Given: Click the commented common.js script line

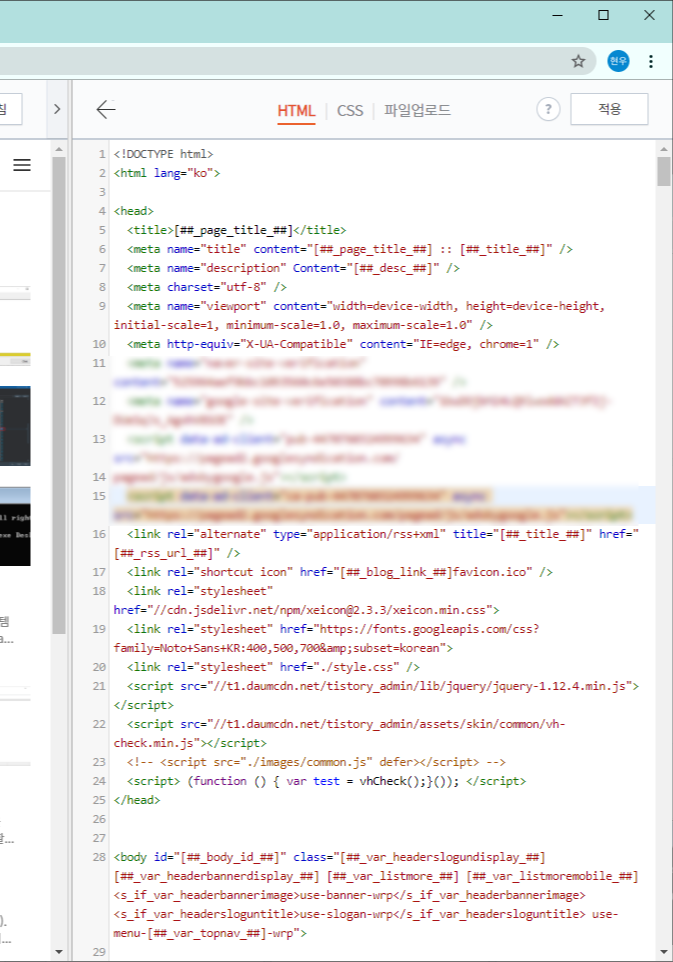Looking at the screenshot, I should [316, 763].
